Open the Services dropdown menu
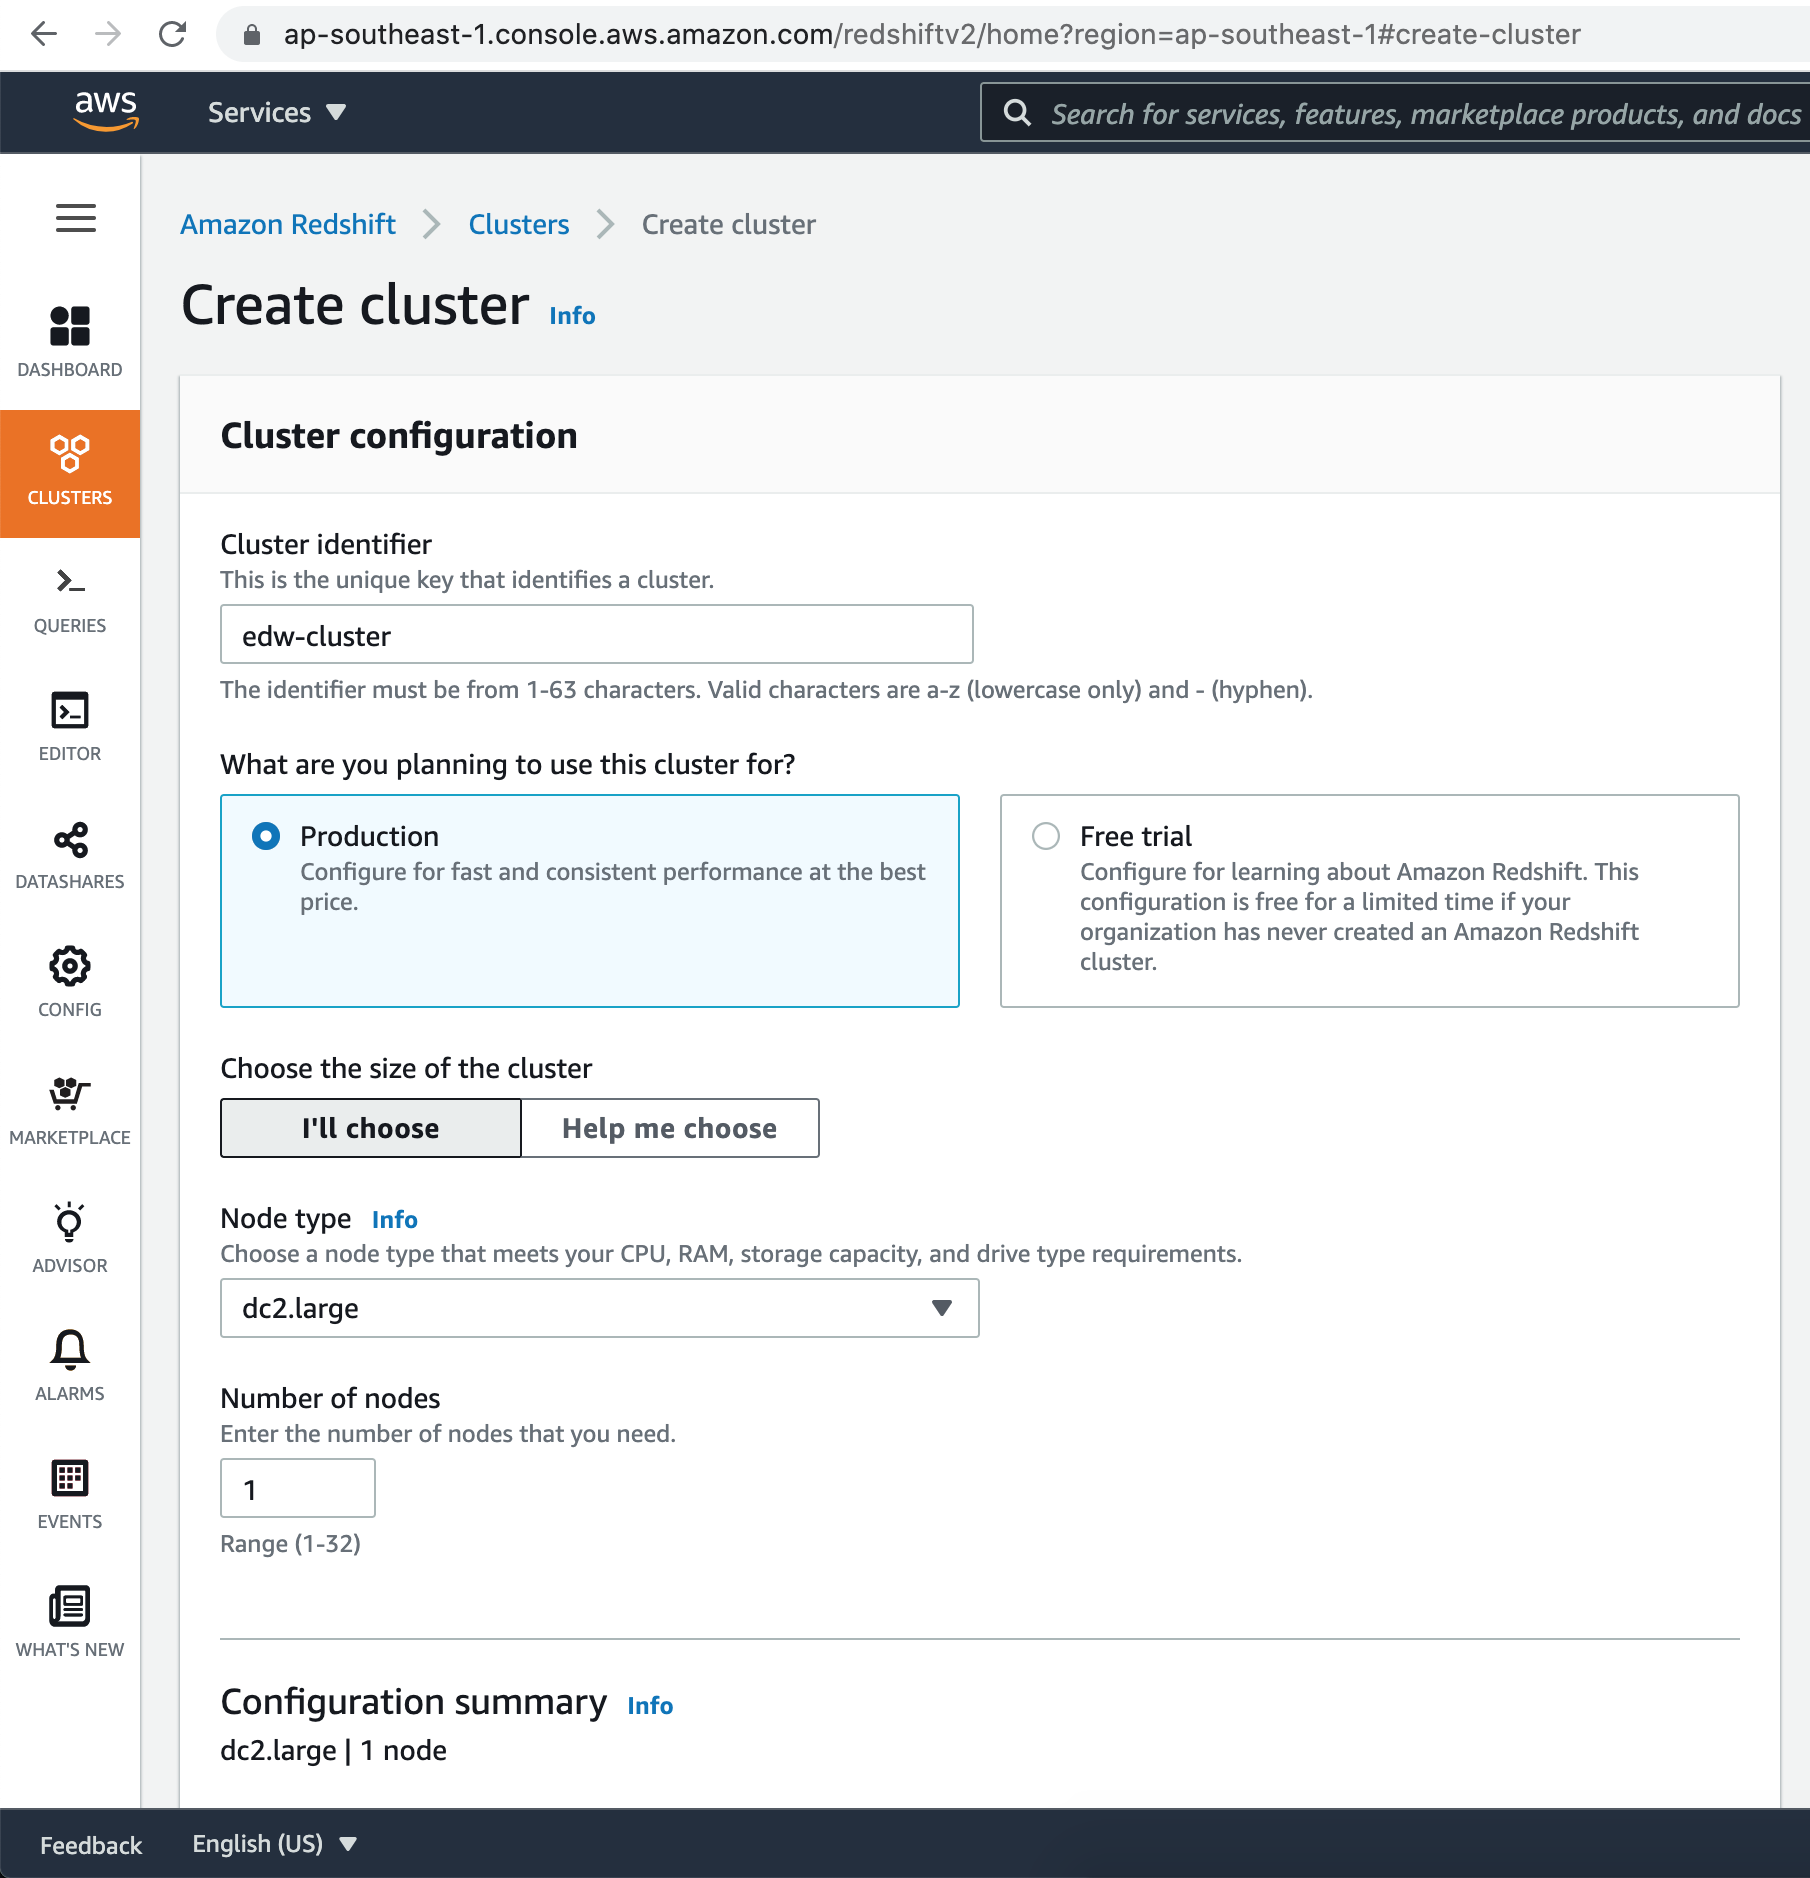The width and height of the screenshot is (1810, 1878). click(x=277, y=113)
